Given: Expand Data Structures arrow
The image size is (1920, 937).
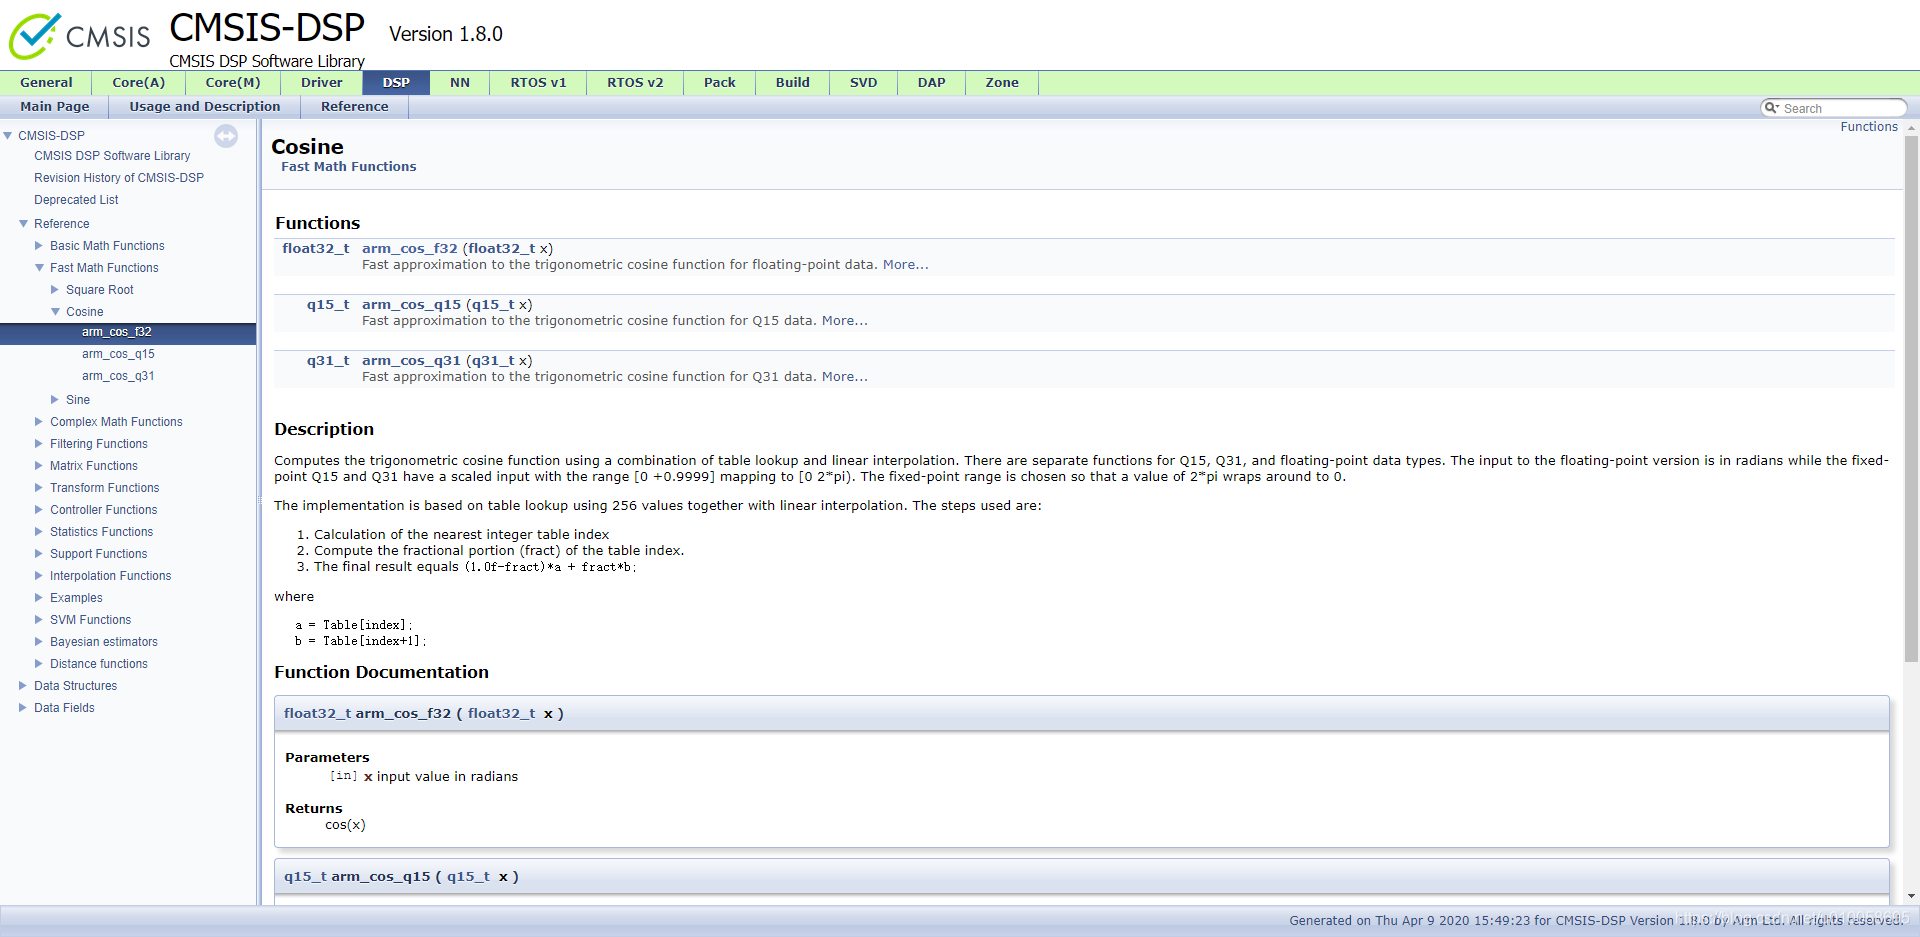Looking at the screenshot, I should 23,686.
